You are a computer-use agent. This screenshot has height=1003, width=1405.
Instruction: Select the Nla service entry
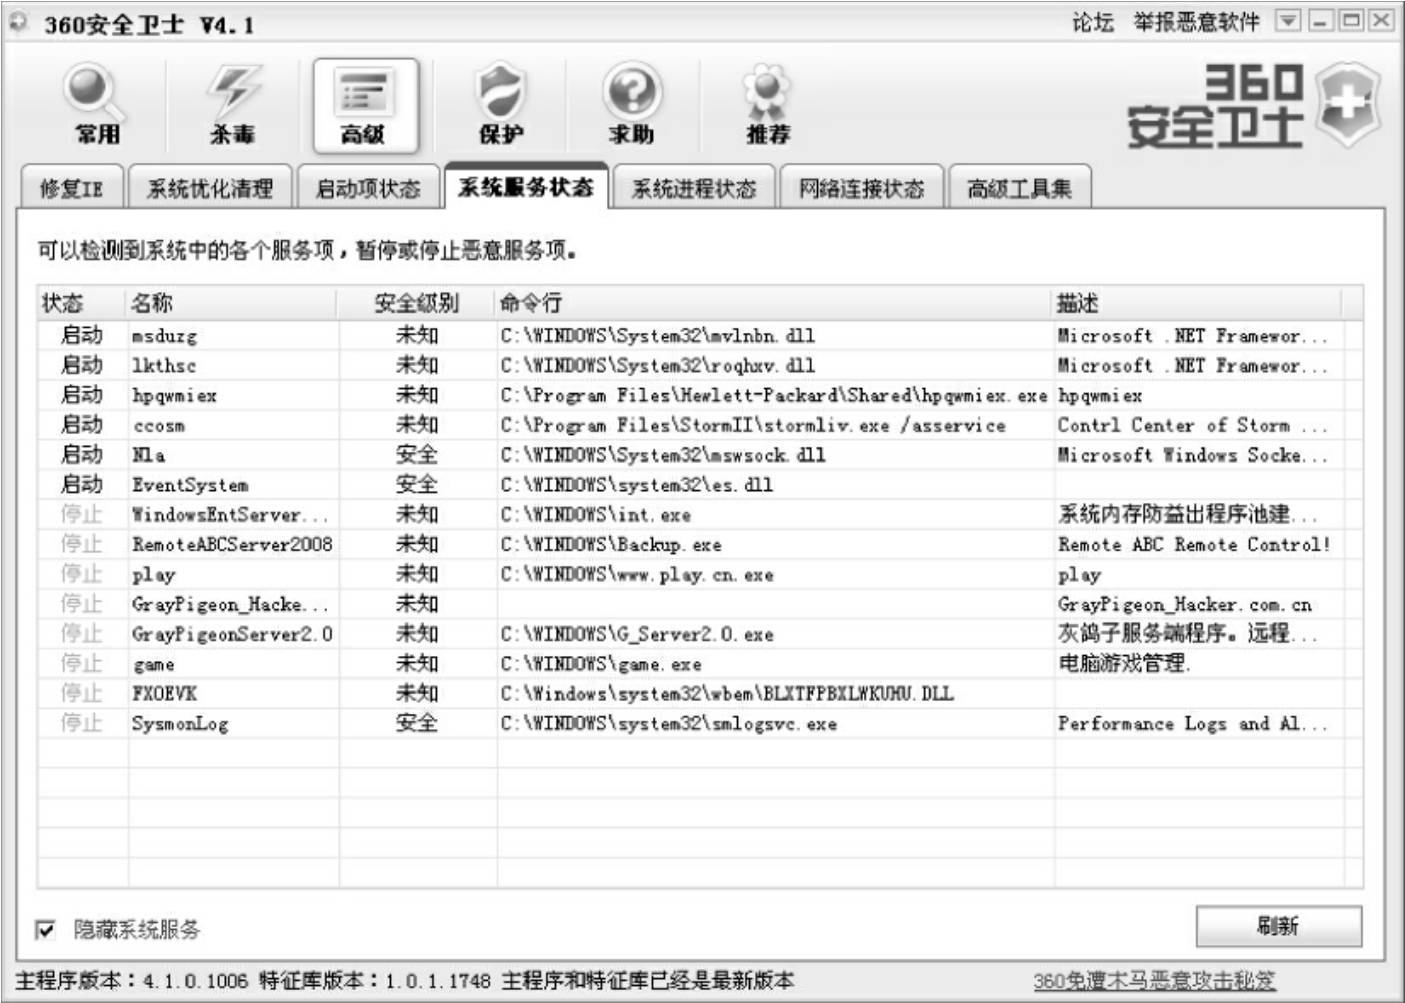coord(700,455)
